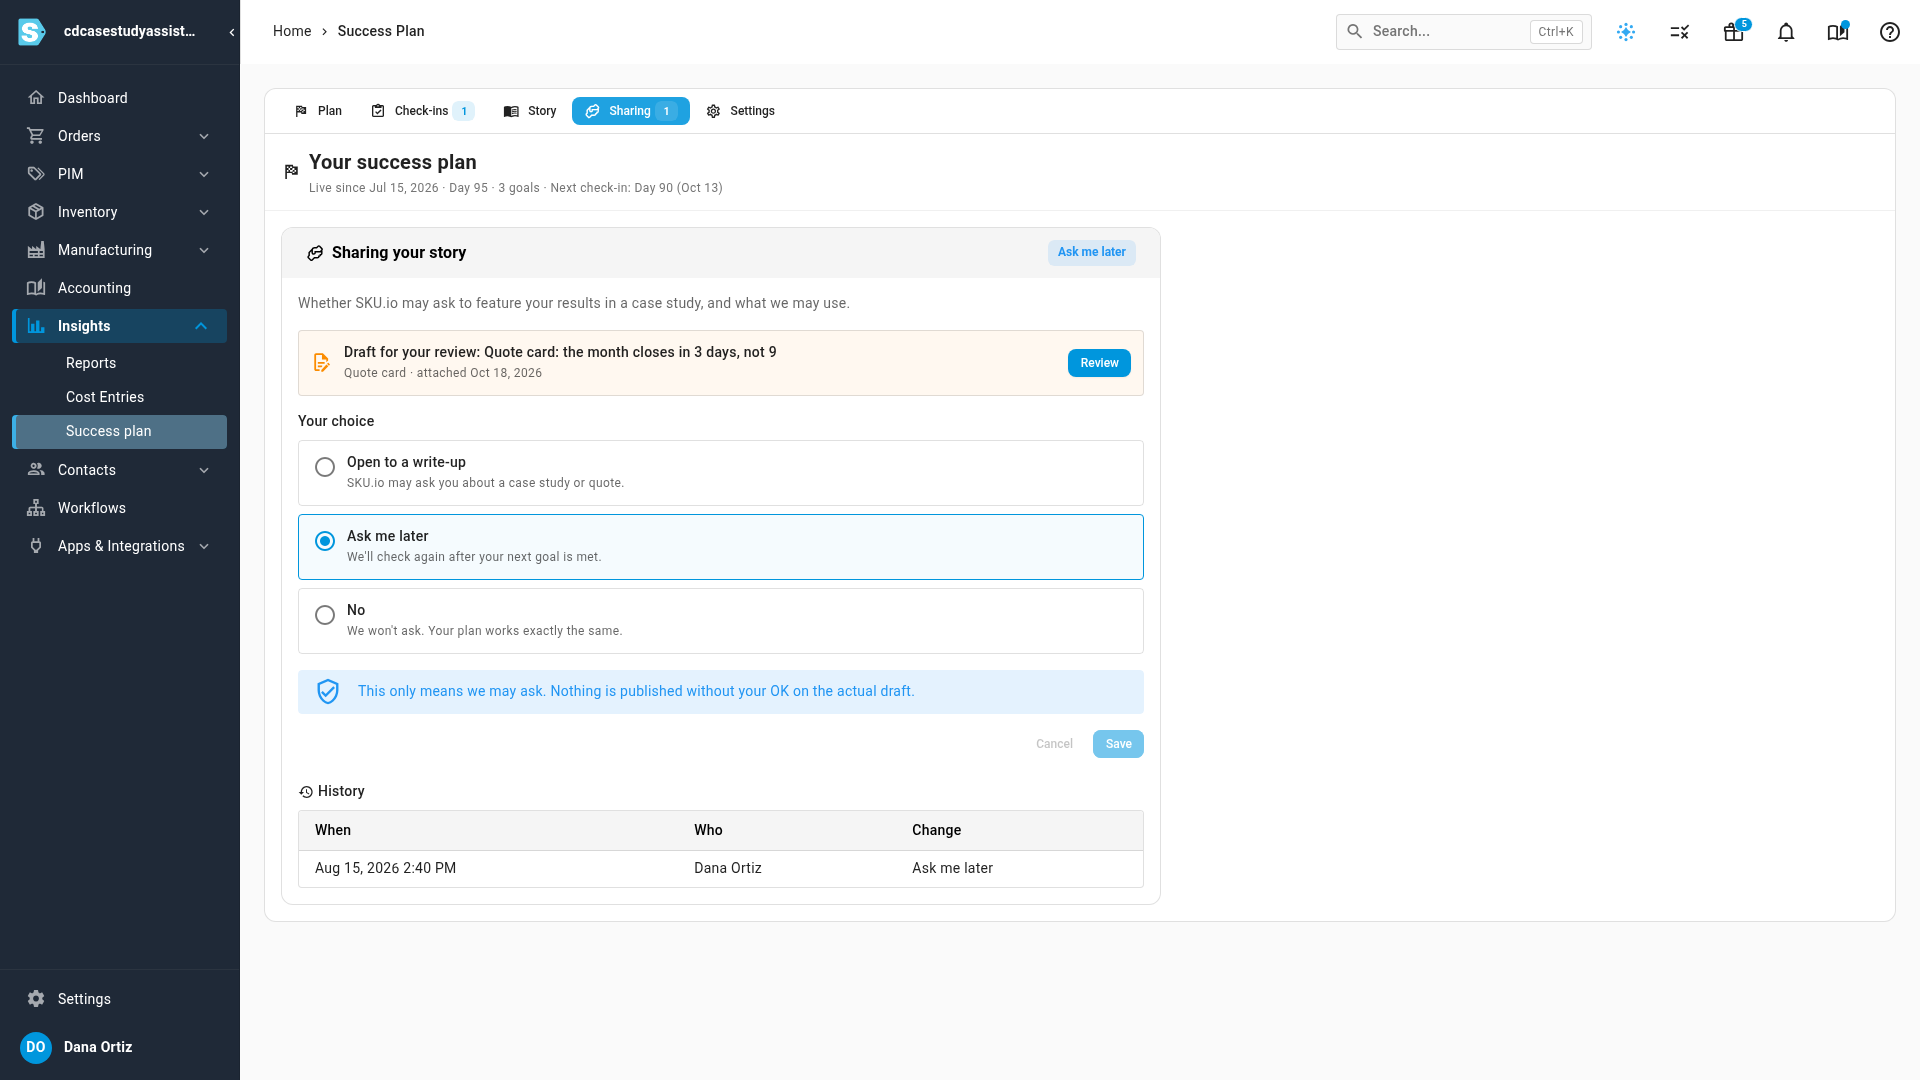
Task: Expand the Orders menu chevron
Action: 204,136
